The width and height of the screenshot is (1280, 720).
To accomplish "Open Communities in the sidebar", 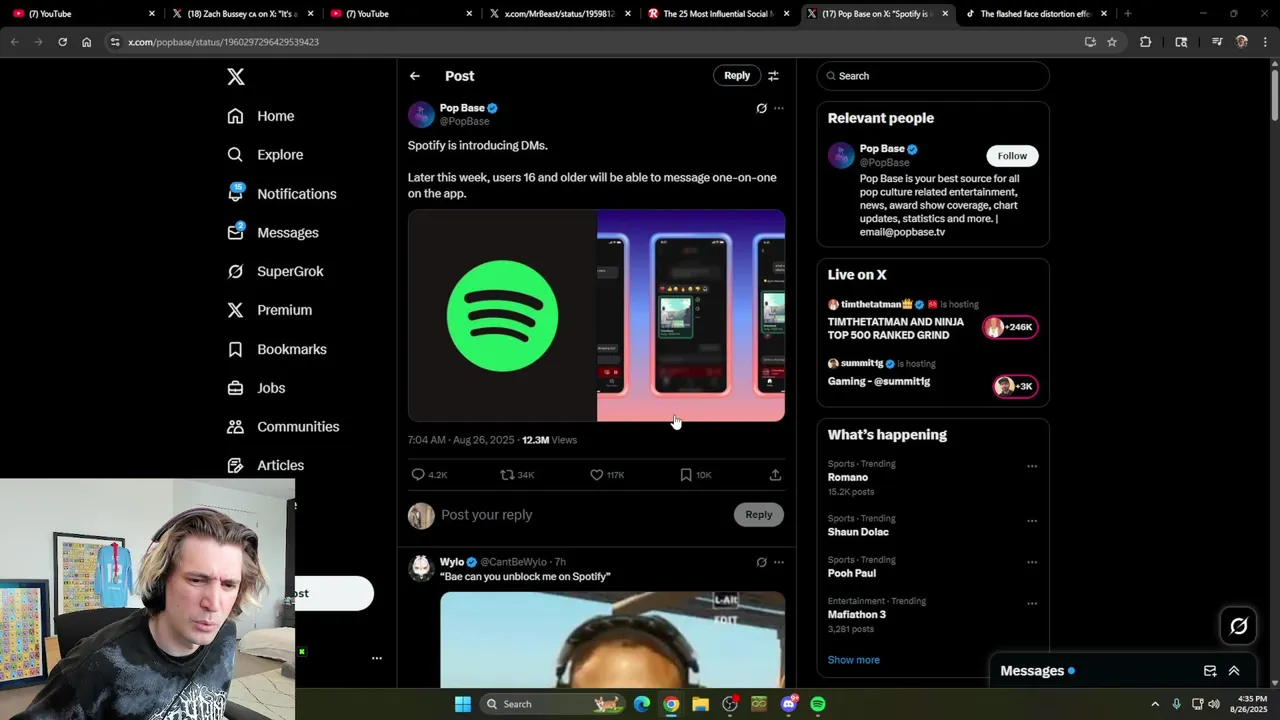I will click(x=283, y=427).
